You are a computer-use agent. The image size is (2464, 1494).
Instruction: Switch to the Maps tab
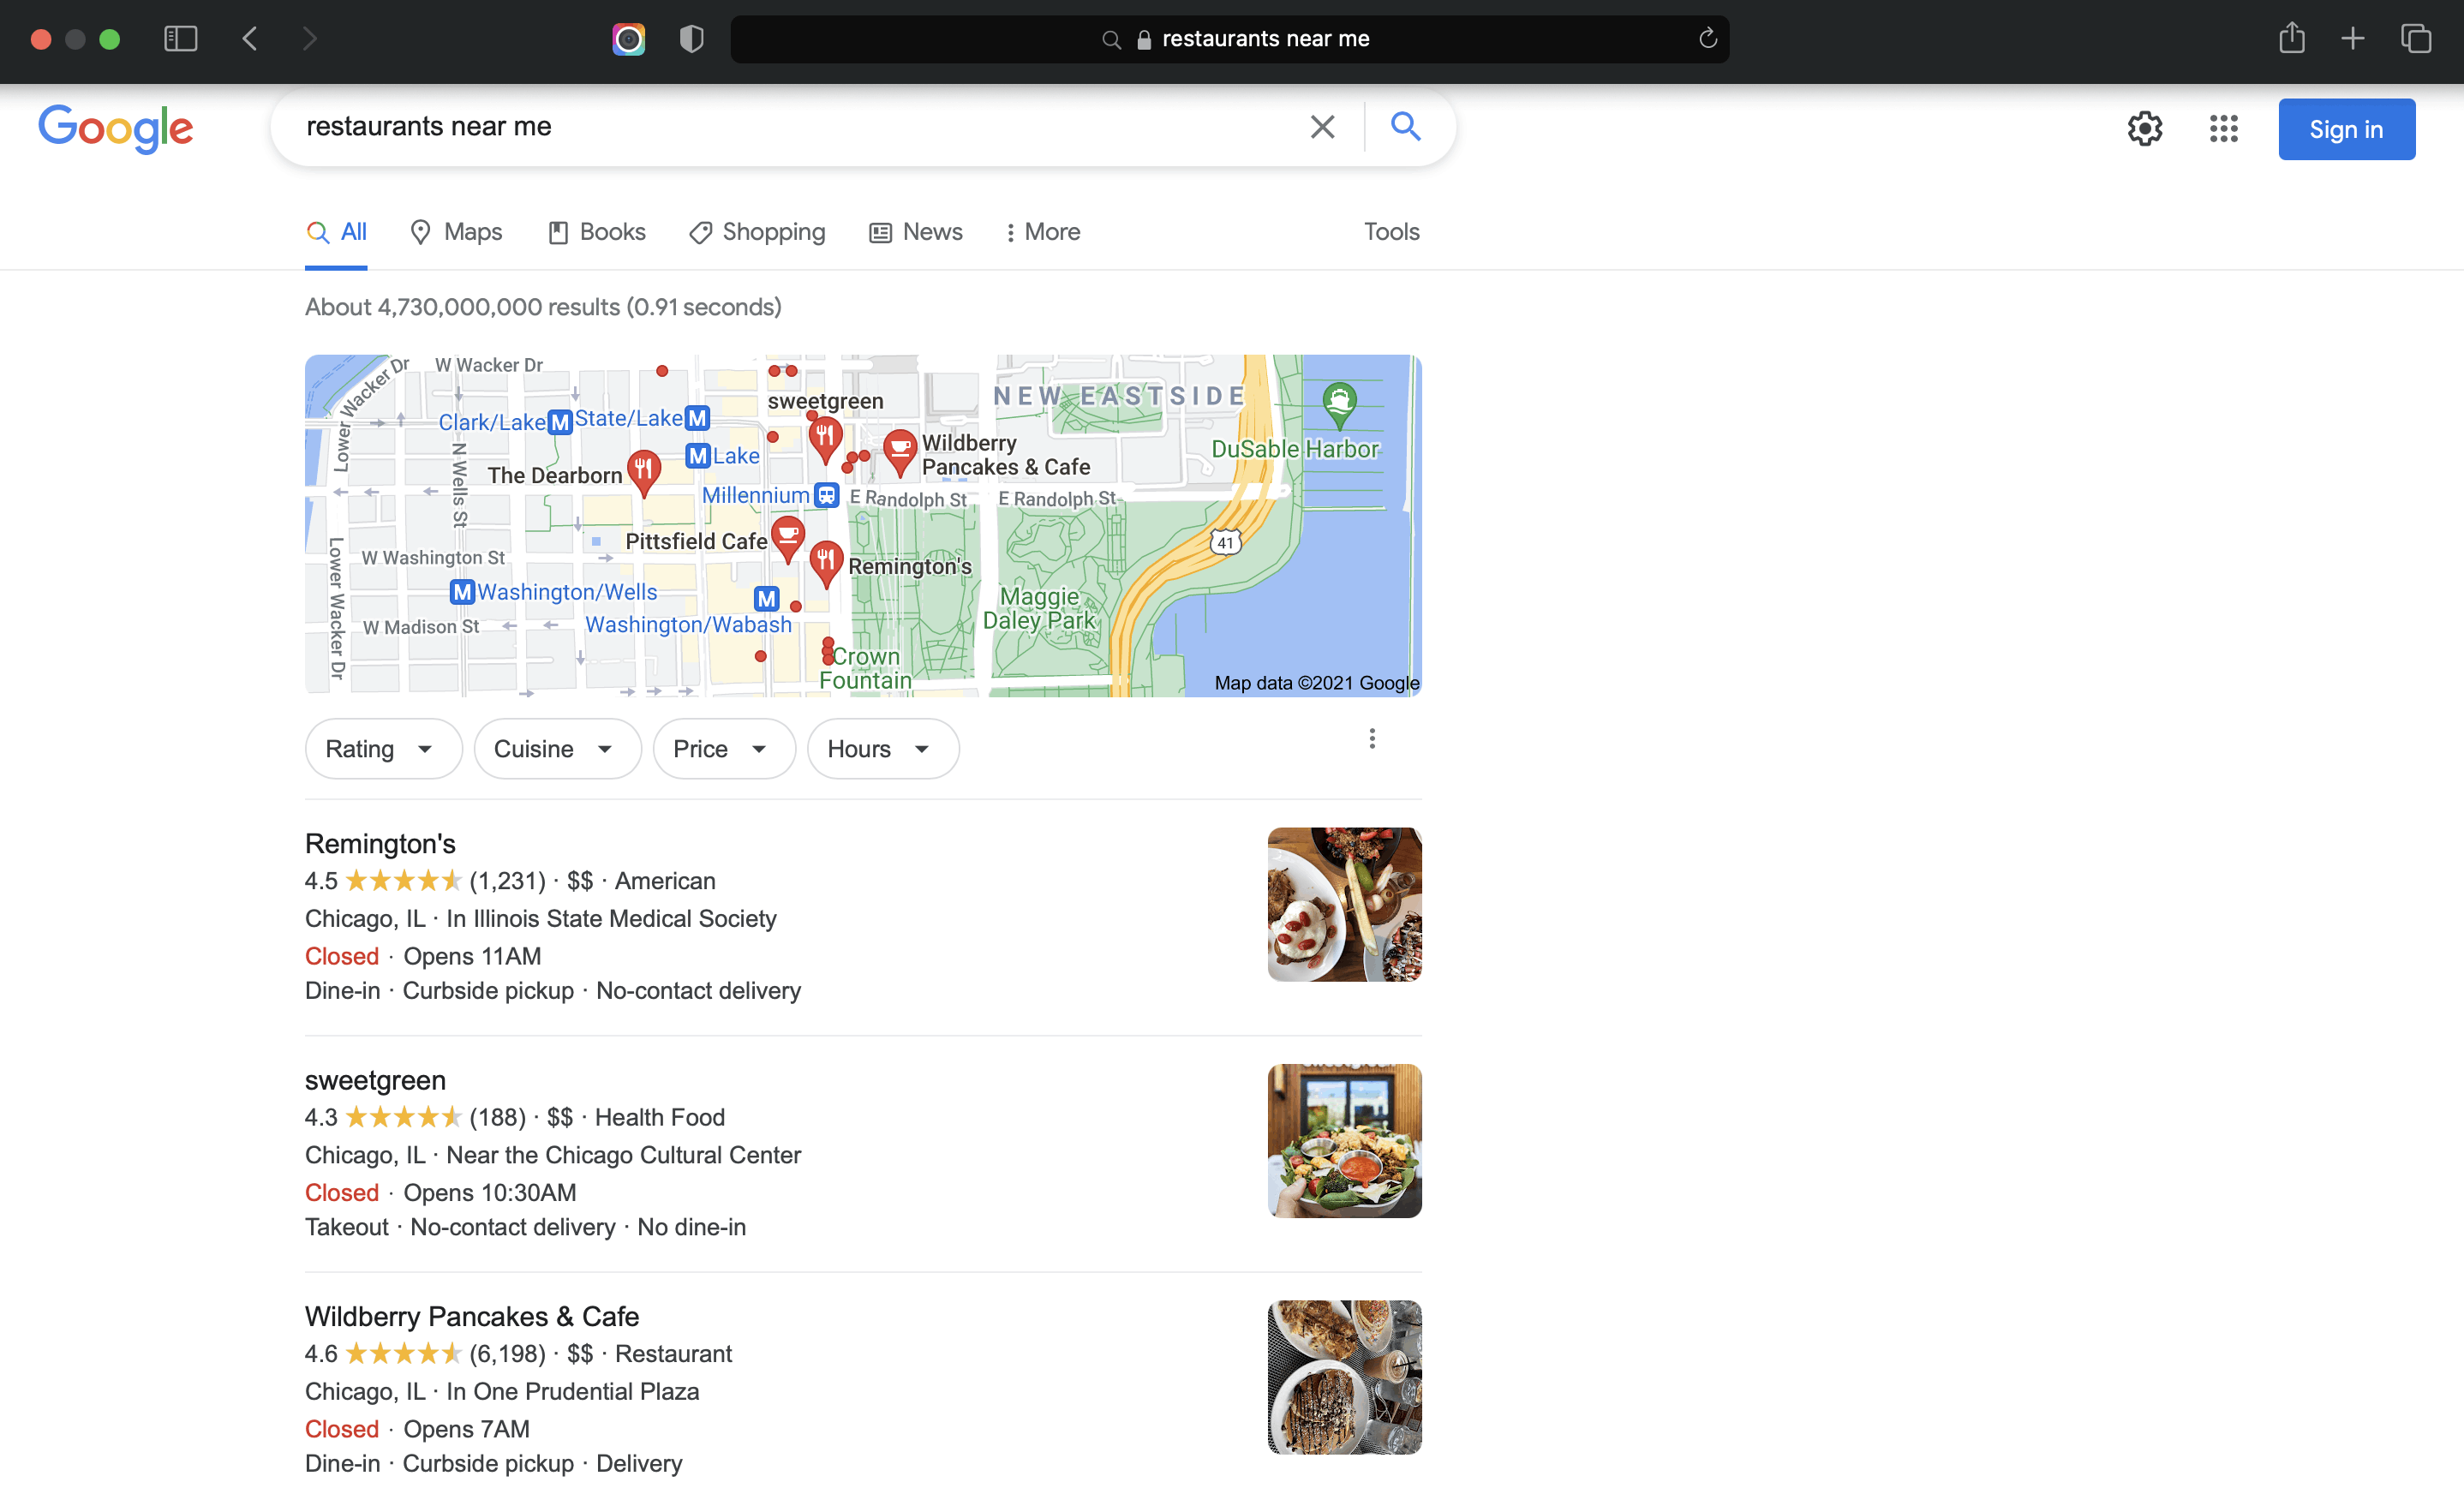pos(457,232)
